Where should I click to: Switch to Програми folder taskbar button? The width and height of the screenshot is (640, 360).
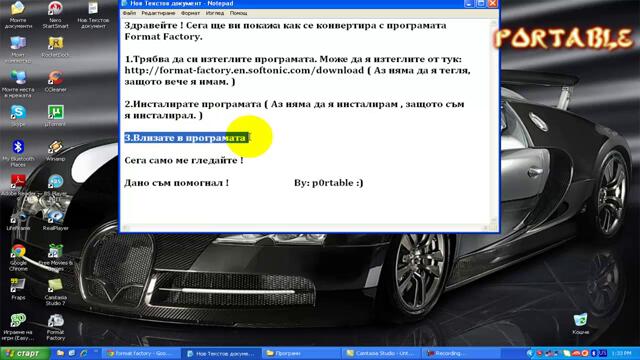300,353
